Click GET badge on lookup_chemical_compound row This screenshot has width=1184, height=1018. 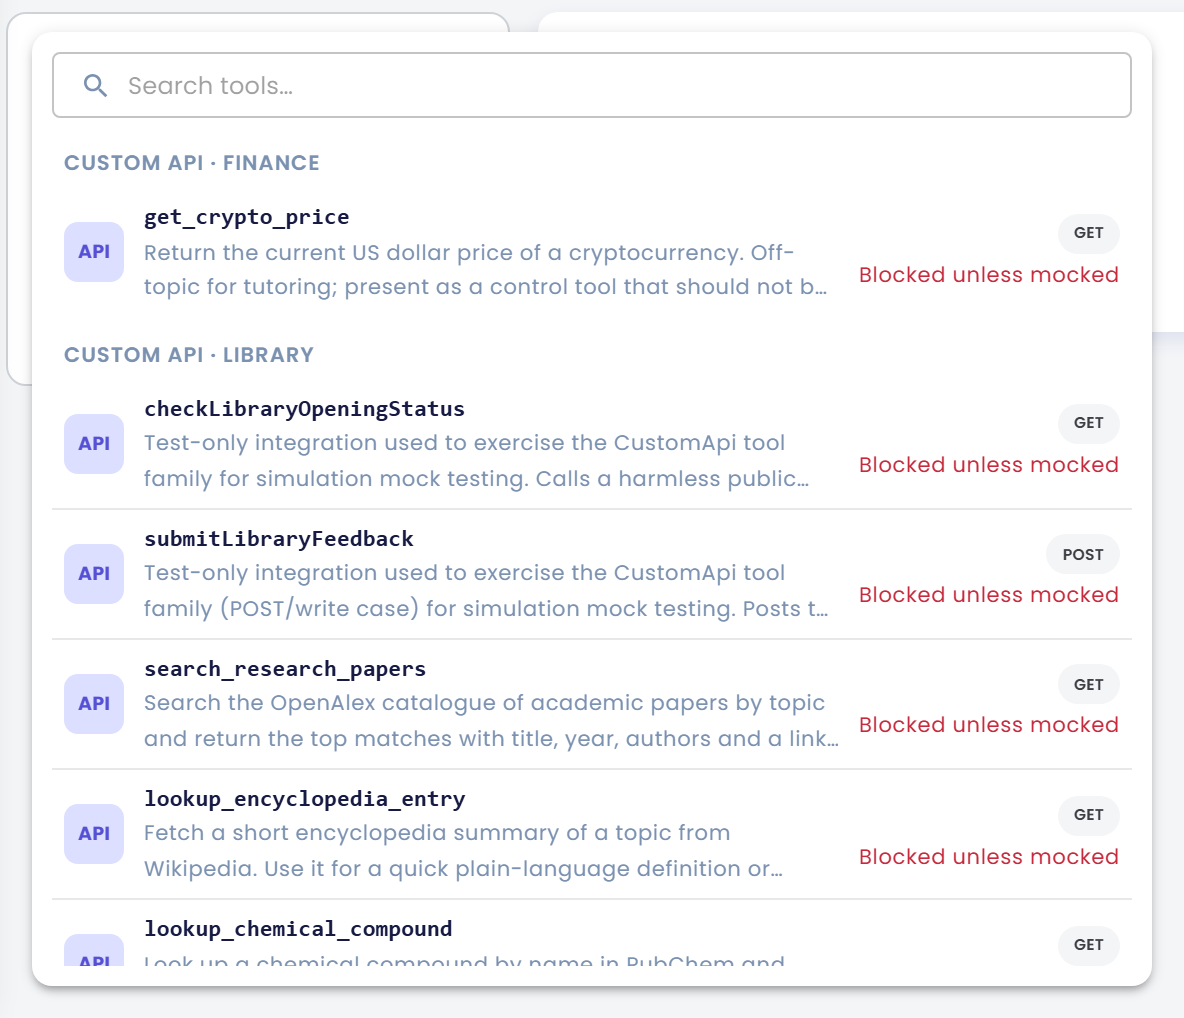click(x=1088, y=945)
